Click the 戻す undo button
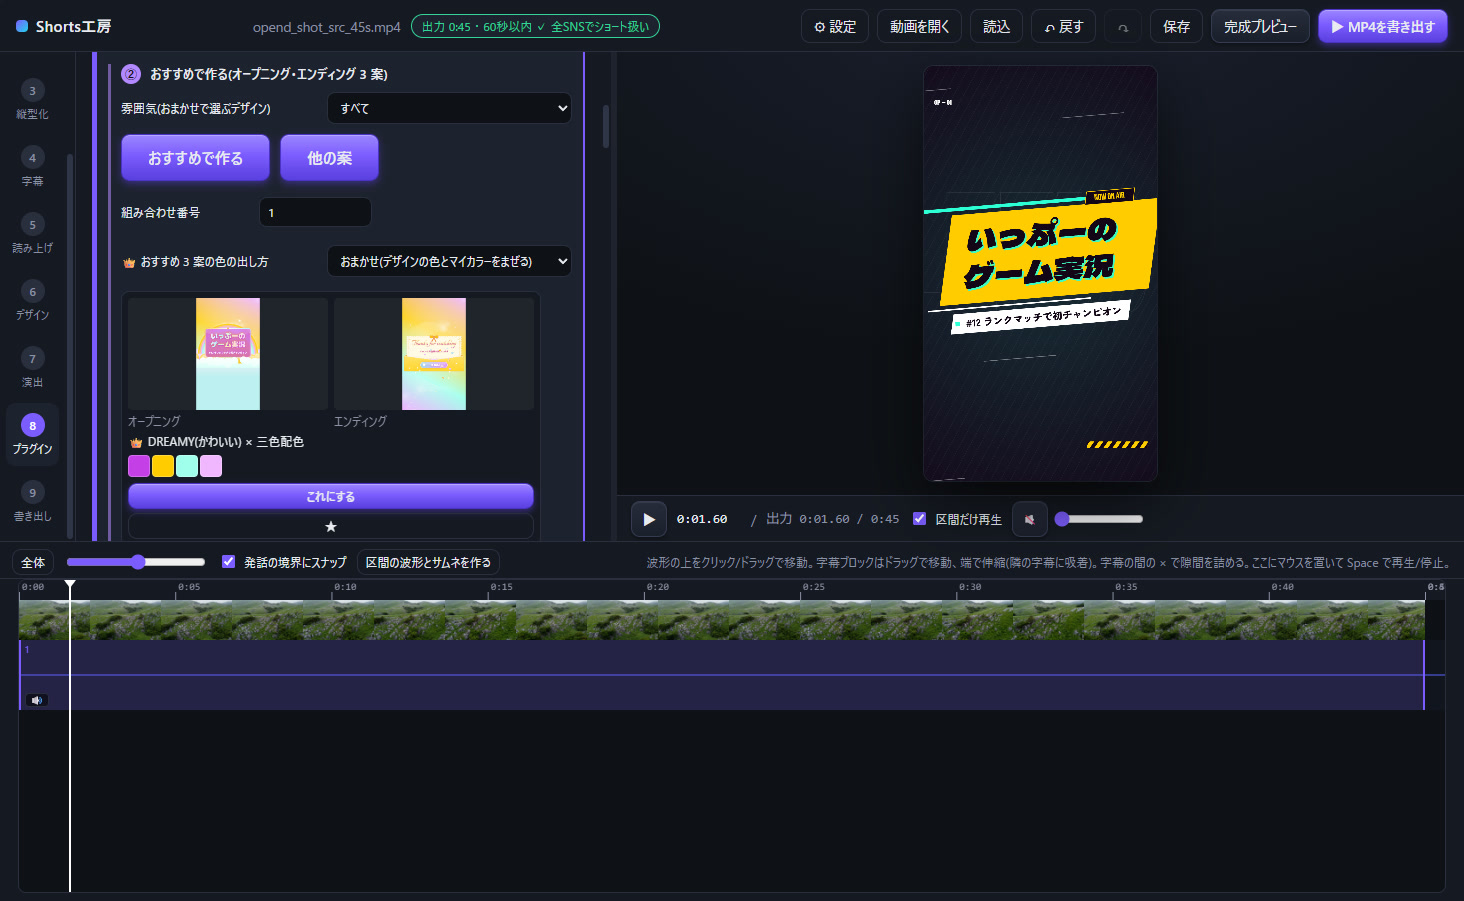The height and width of the screenshot is (901, 1464). click(1064, 27)
